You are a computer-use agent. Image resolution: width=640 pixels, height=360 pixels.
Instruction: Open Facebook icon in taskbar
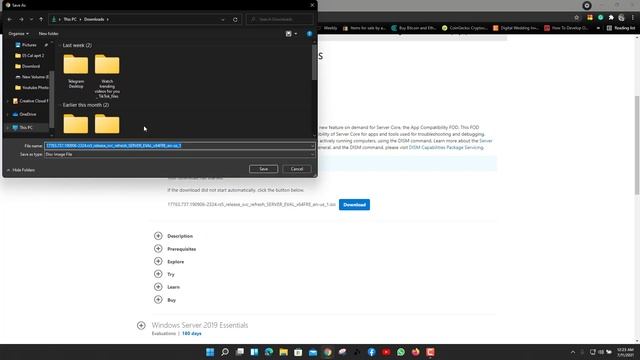click(371, 352)
